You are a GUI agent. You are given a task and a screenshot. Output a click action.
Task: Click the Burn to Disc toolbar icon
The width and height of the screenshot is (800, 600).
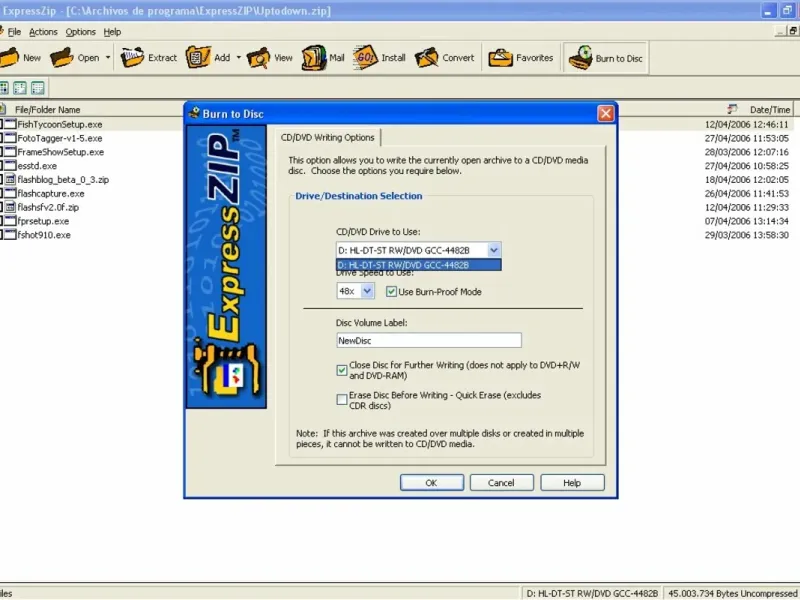coord(581,57)
